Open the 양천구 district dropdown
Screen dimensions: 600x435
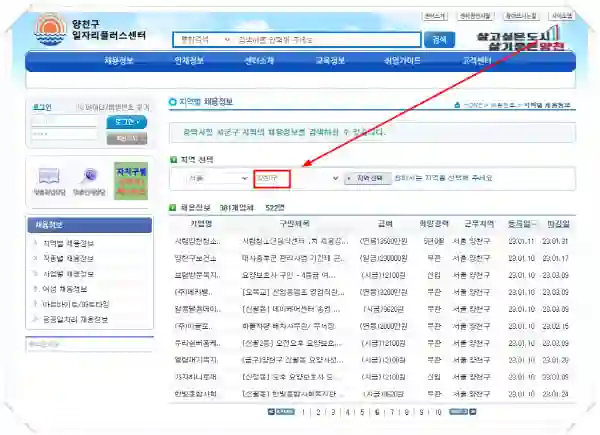click(x=297, y=178)
